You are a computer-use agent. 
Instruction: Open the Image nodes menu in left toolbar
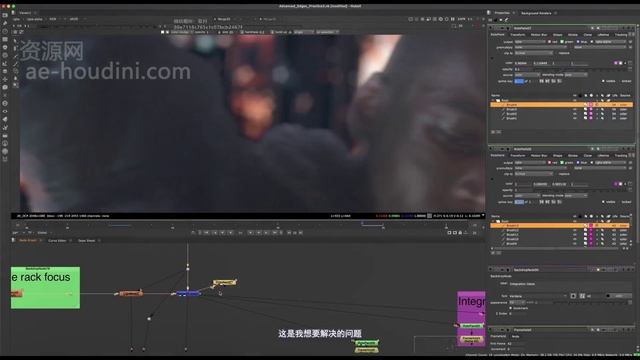(x=5, y=16)
